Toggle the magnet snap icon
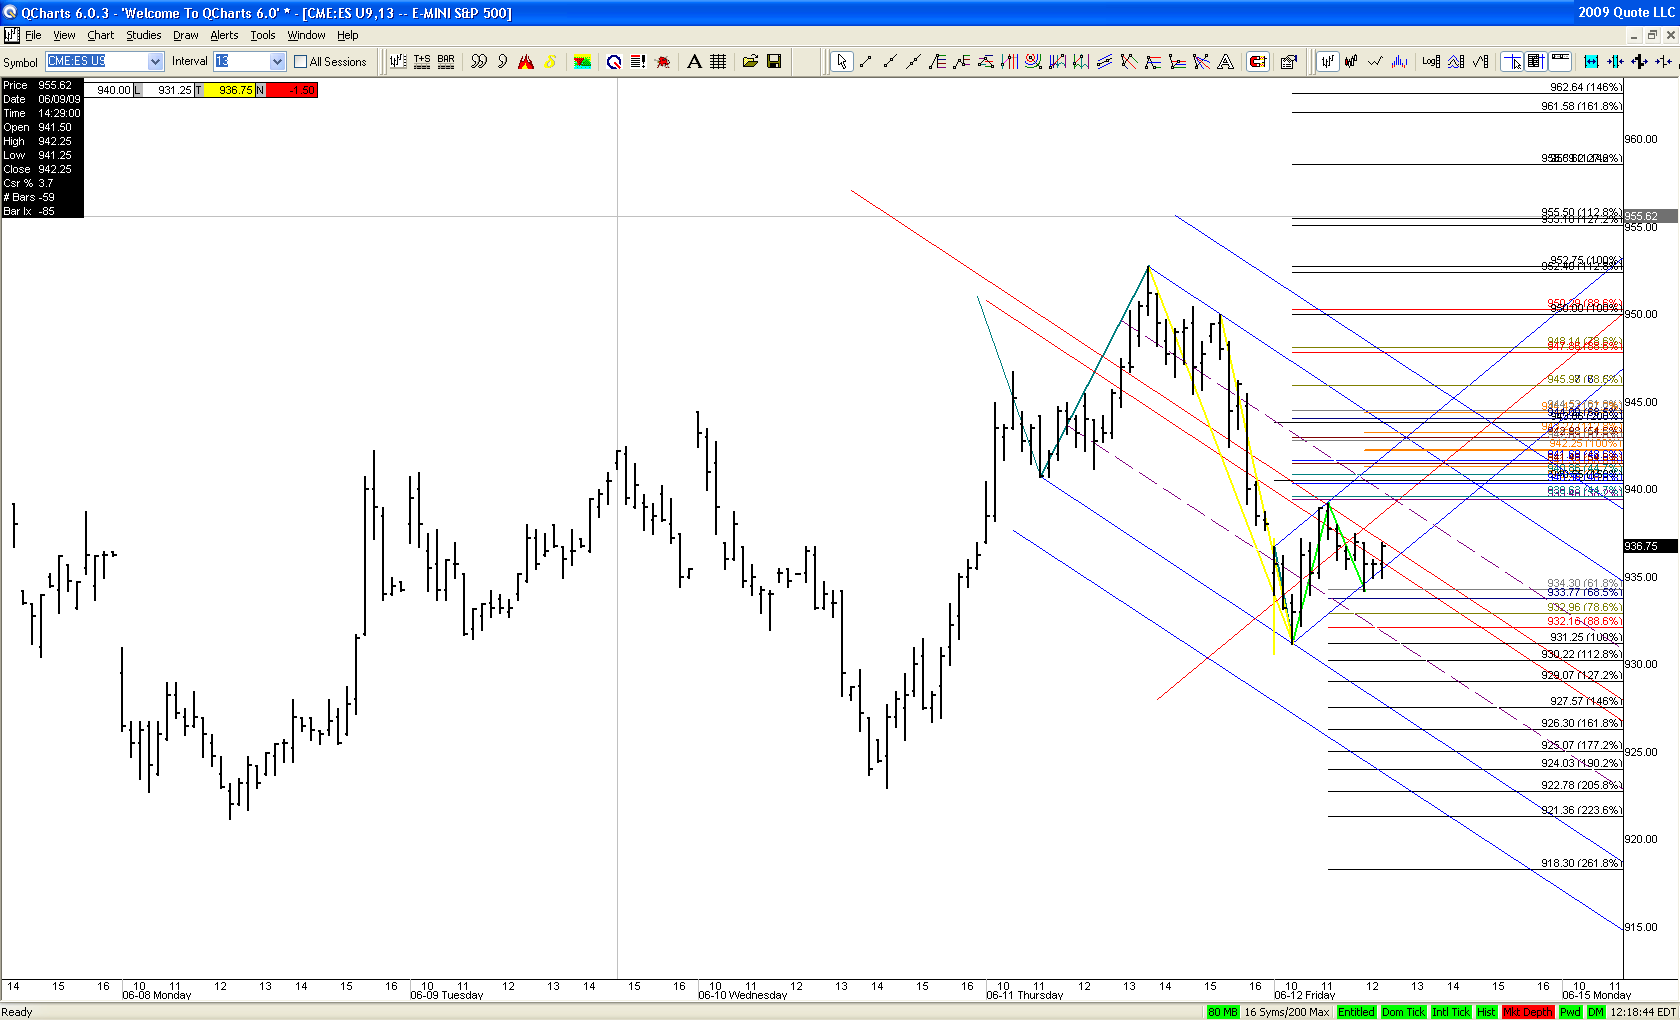 (1258, 62)
